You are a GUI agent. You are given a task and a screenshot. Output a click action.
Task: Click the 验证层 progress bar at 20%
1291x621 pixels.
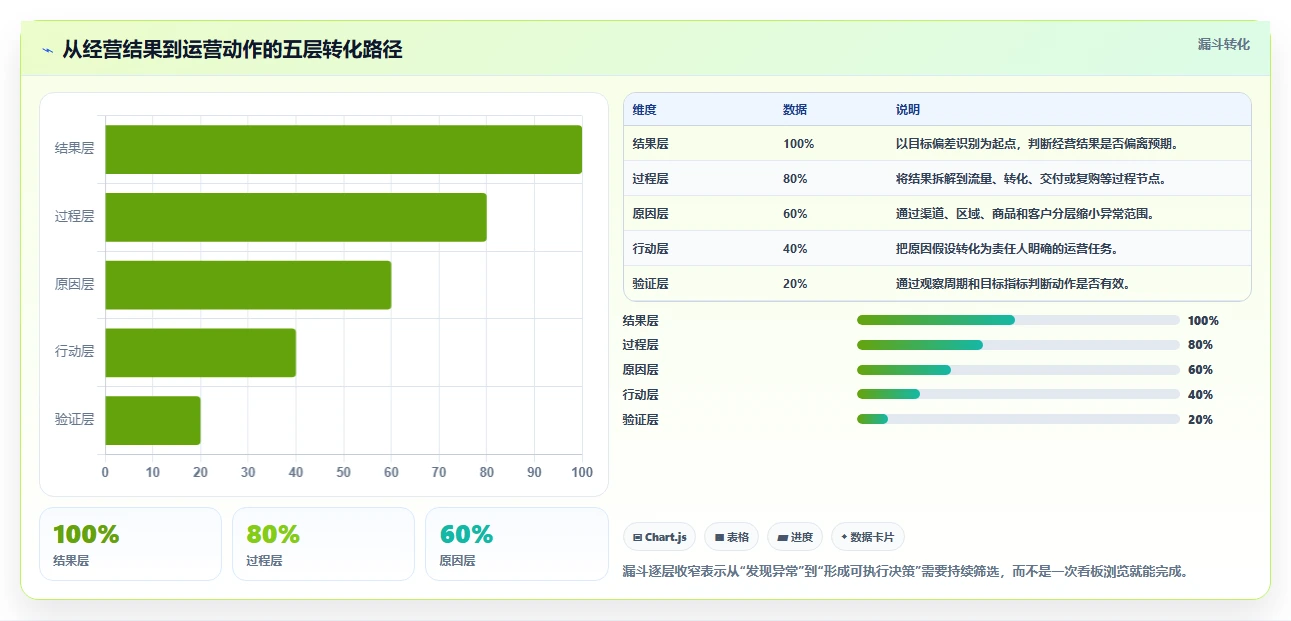point(1018,419)
